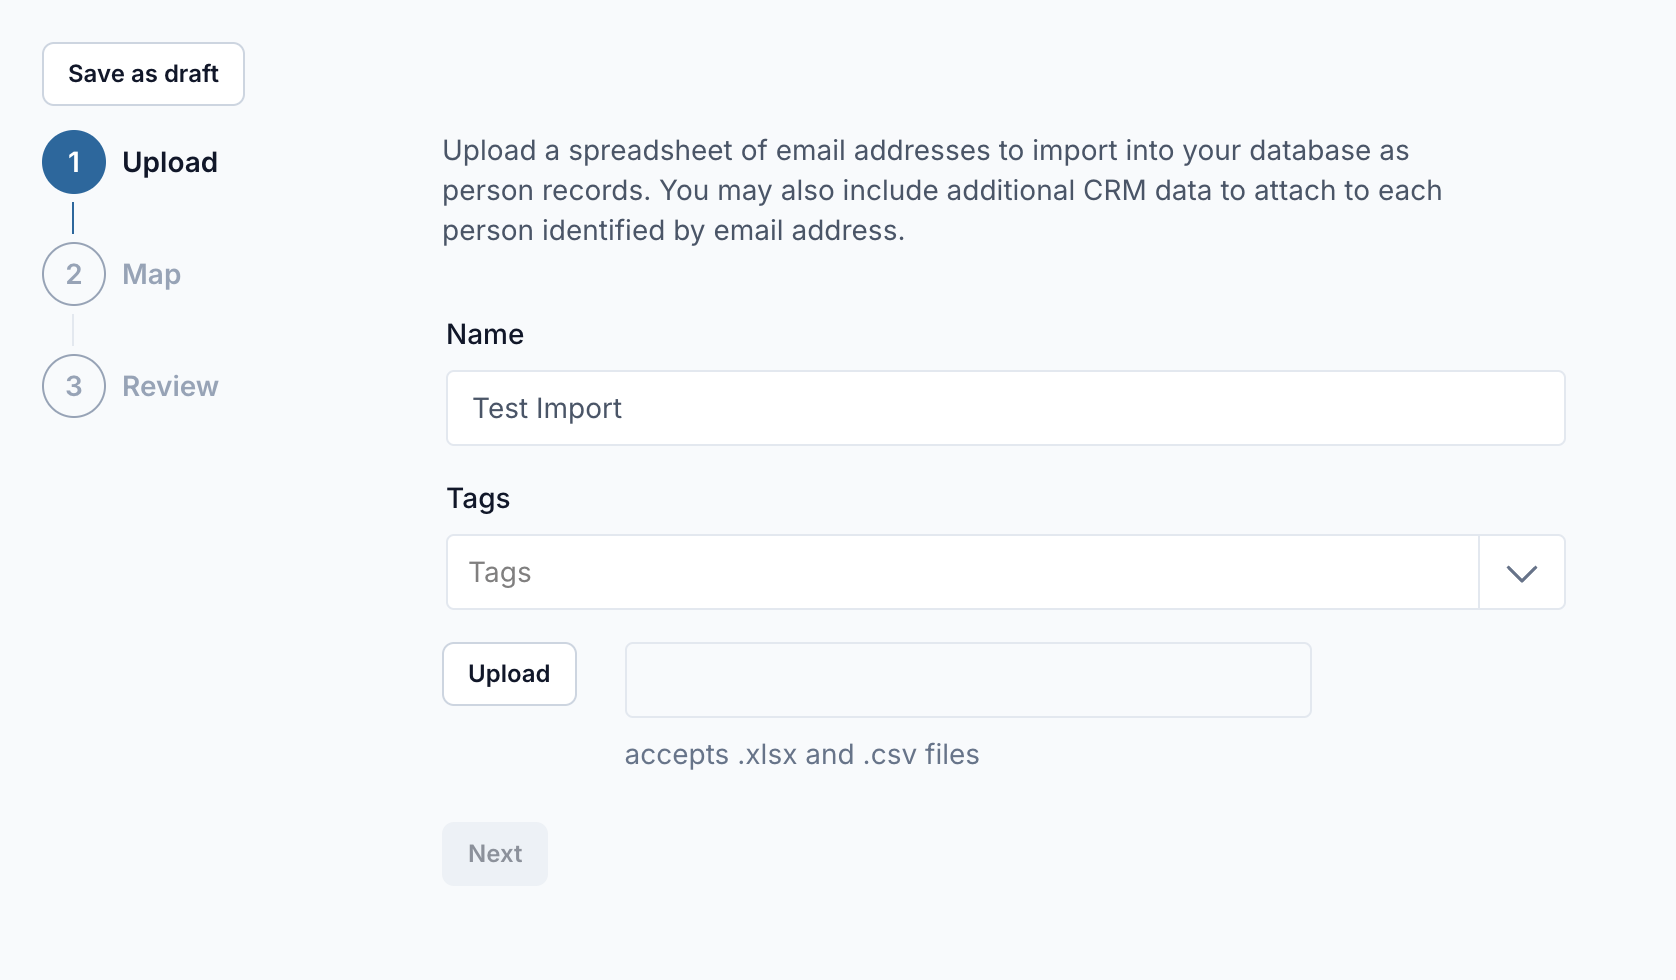This screenshot has height=980, width=1676.
Task: Click the step 3 numbered circle
Action: tap(74, 386)
